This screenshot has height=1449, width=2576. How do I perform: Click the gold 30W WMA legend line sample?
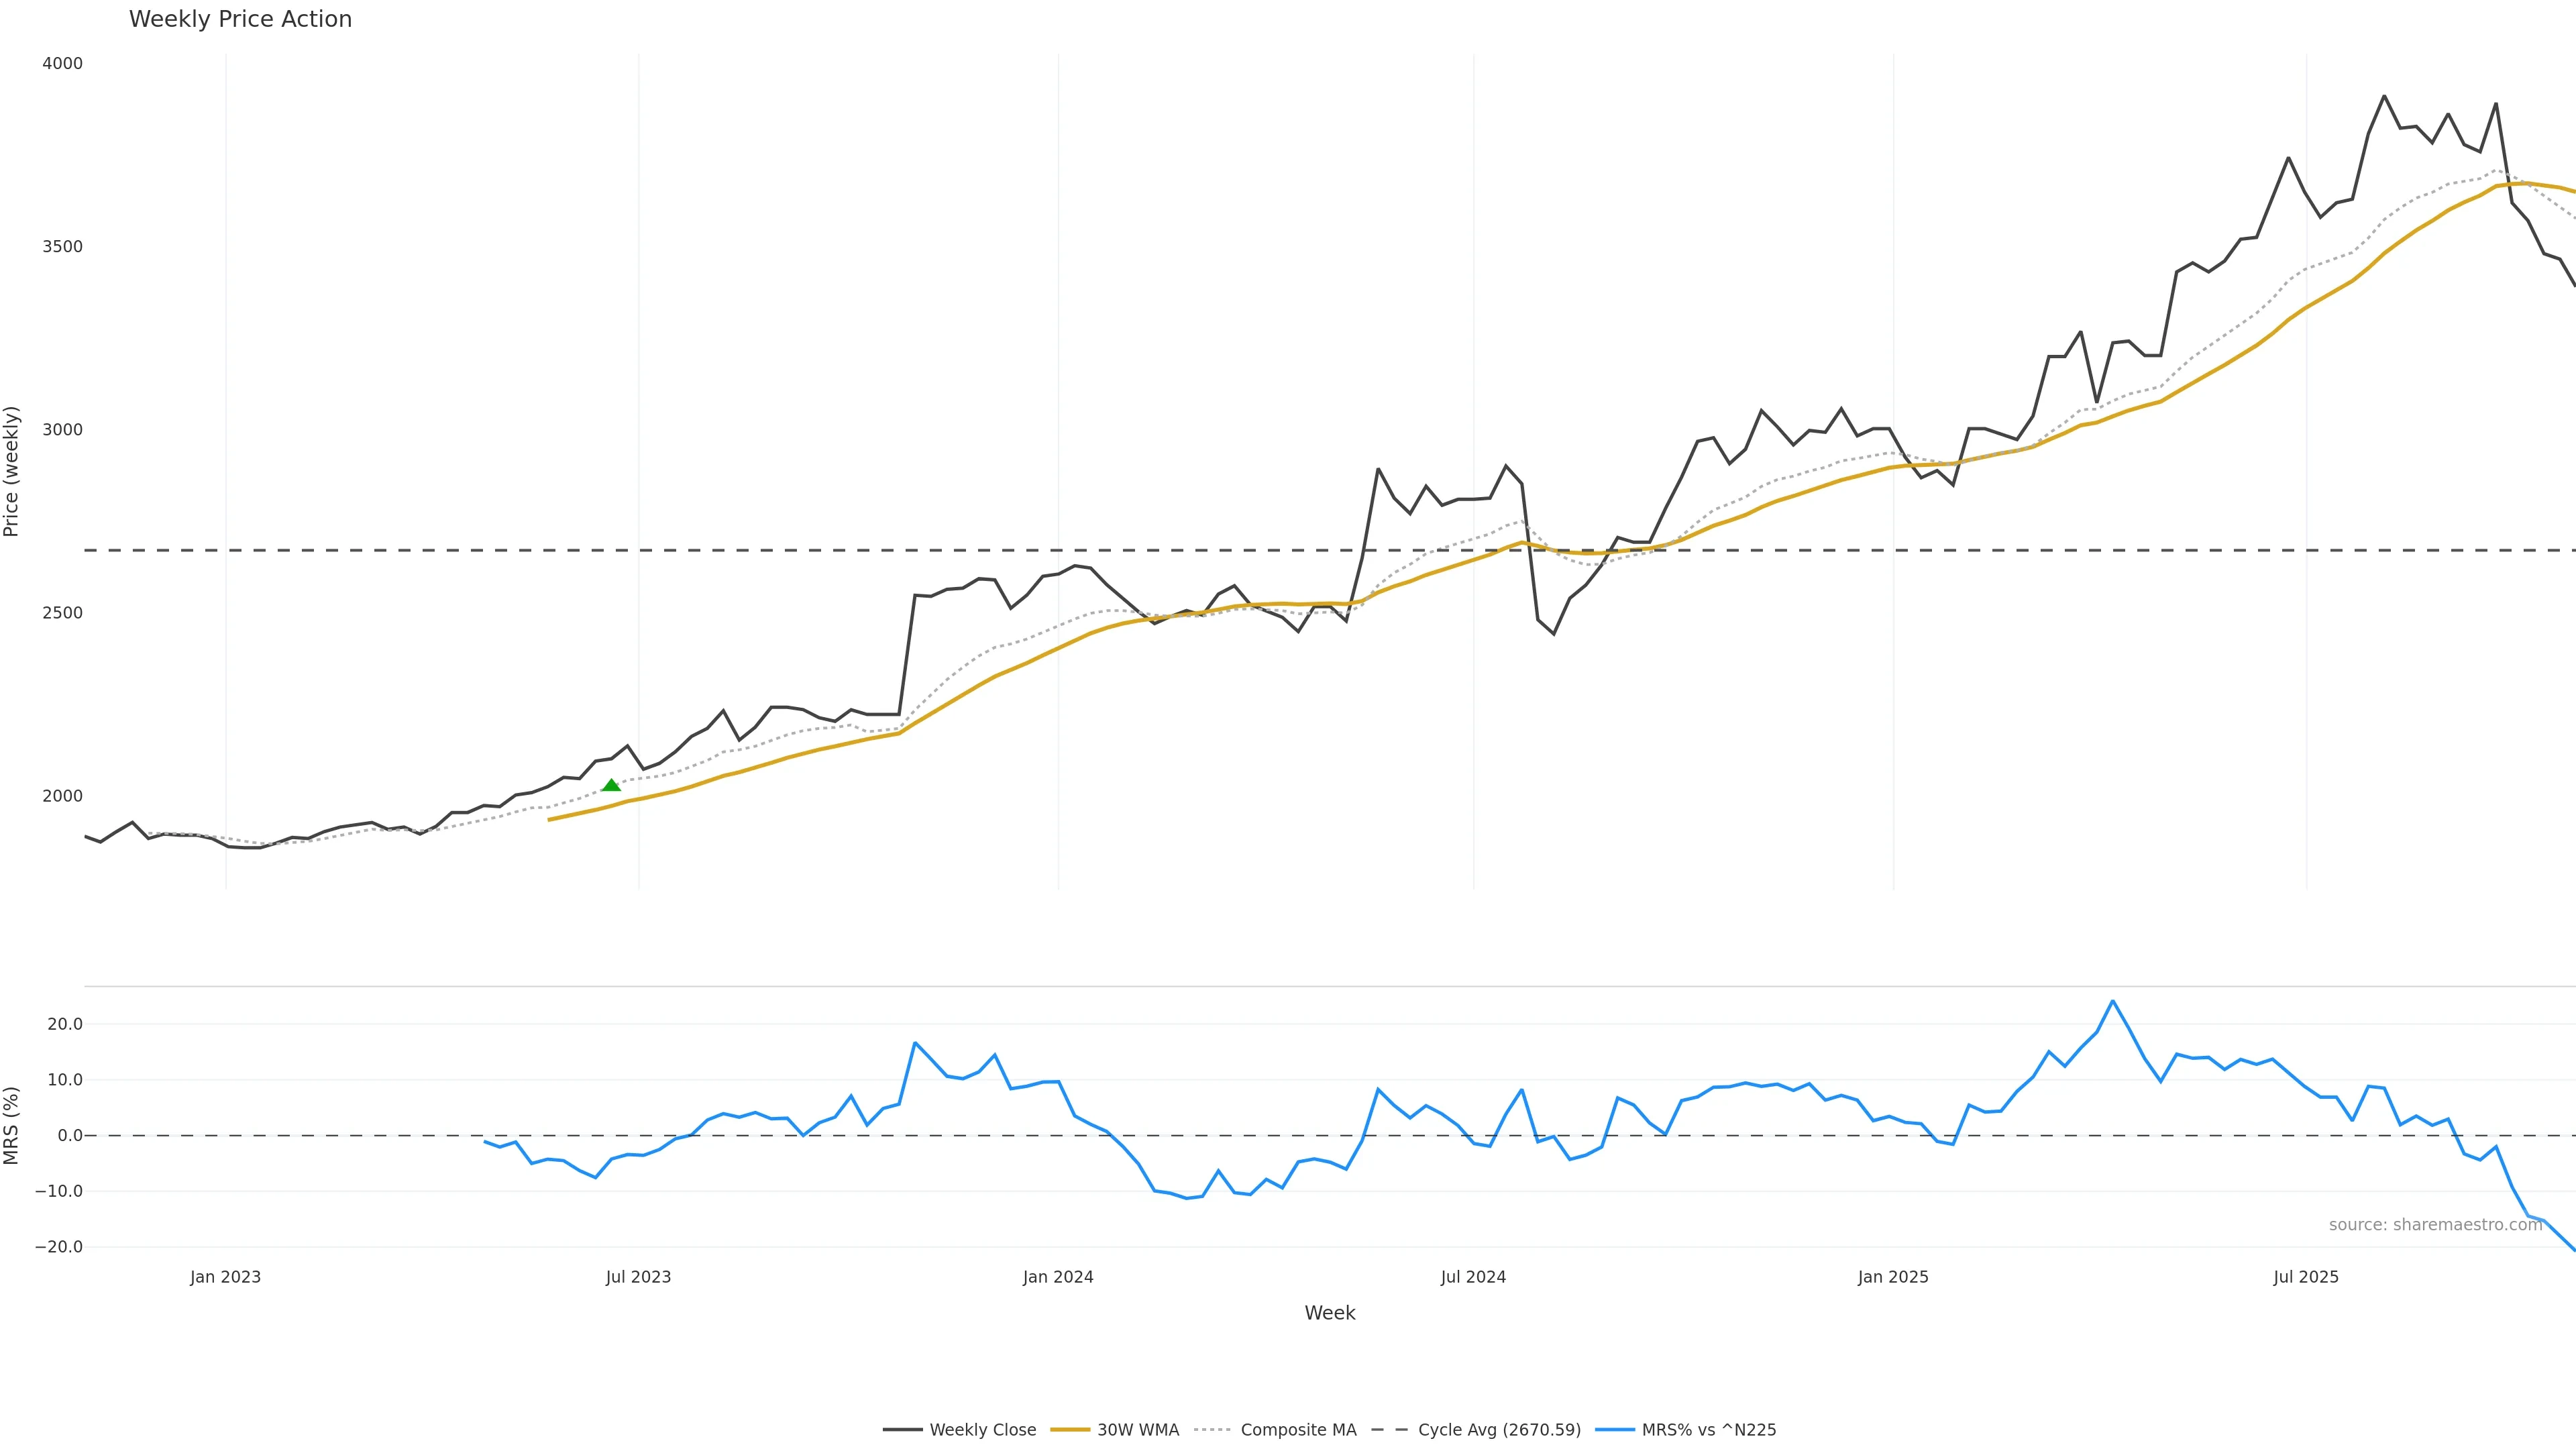pos(1069,1430)
